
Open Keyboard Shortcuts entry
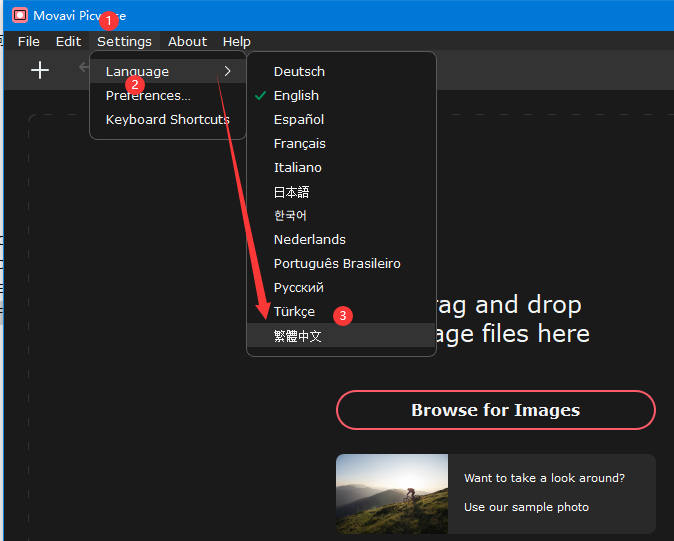168,119
